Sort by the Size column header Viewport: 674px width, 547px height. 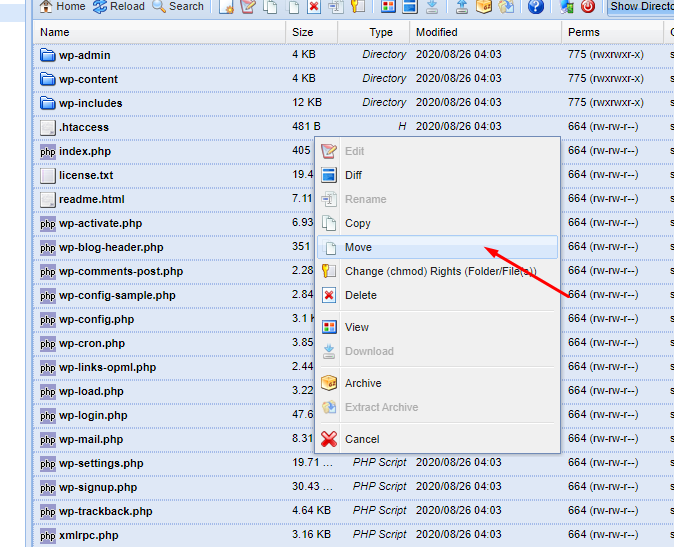(312, 32)
